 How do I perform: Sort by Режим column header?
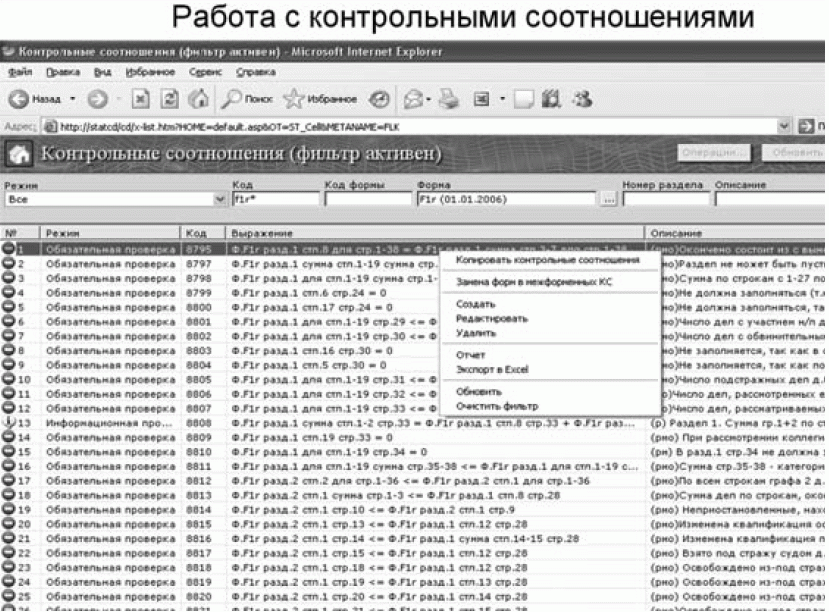pyautogui.click(x=110, y=233)
